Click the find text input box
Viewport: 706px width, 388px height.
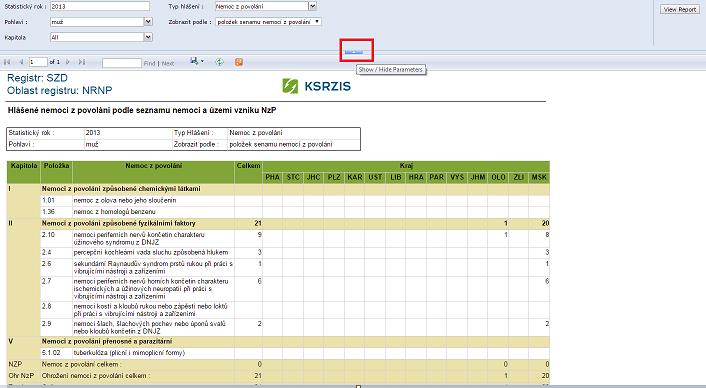122,63
